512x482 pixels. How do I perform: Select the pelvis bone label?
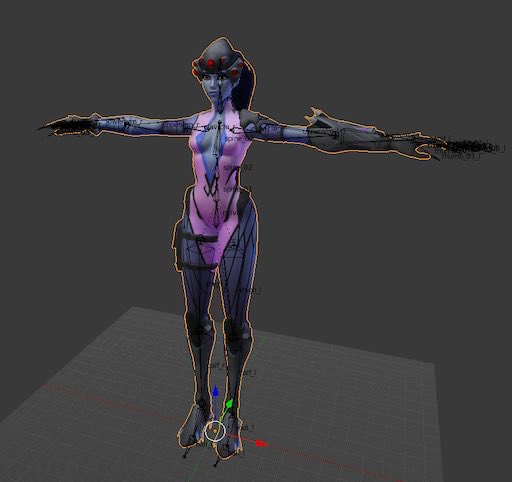231,213
